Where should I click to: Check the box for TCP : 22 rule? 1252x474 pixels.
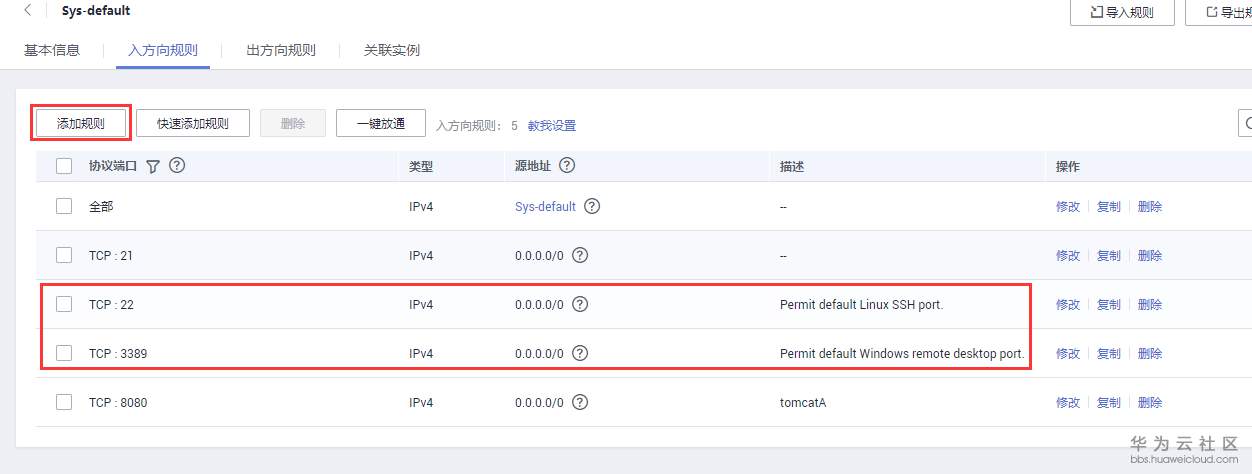click(64, 304)
